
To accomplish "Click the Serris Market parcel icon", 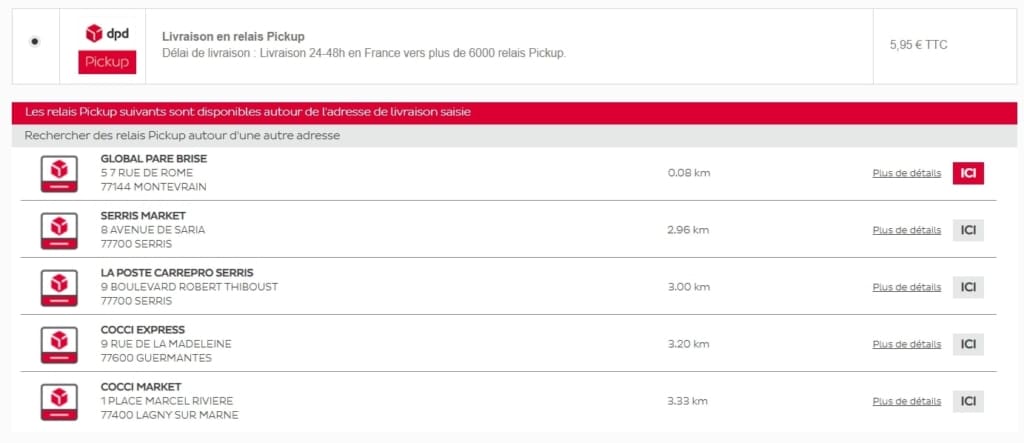I will pyautogui.click(x=59, y=231).
